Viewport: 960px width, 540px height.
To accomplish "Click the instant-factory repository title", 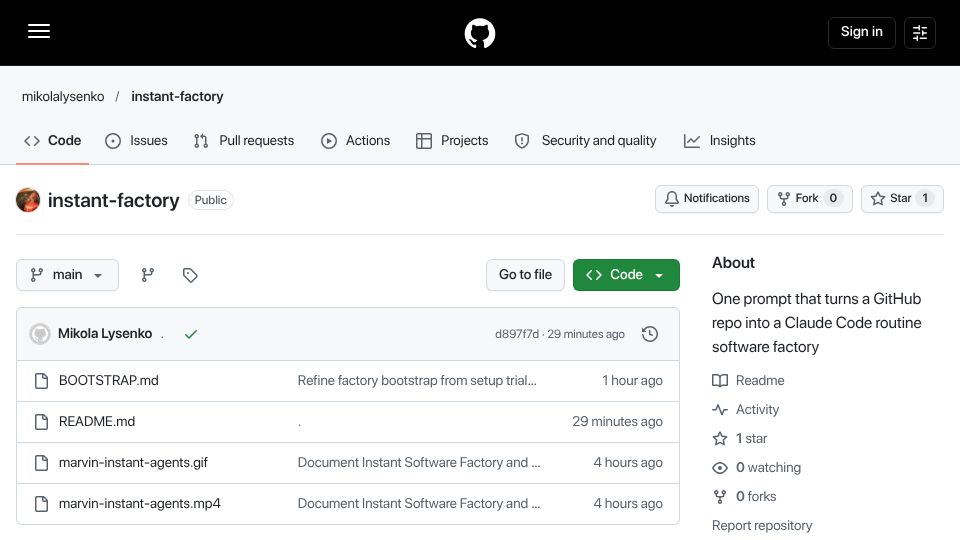I will click(113, 200).
